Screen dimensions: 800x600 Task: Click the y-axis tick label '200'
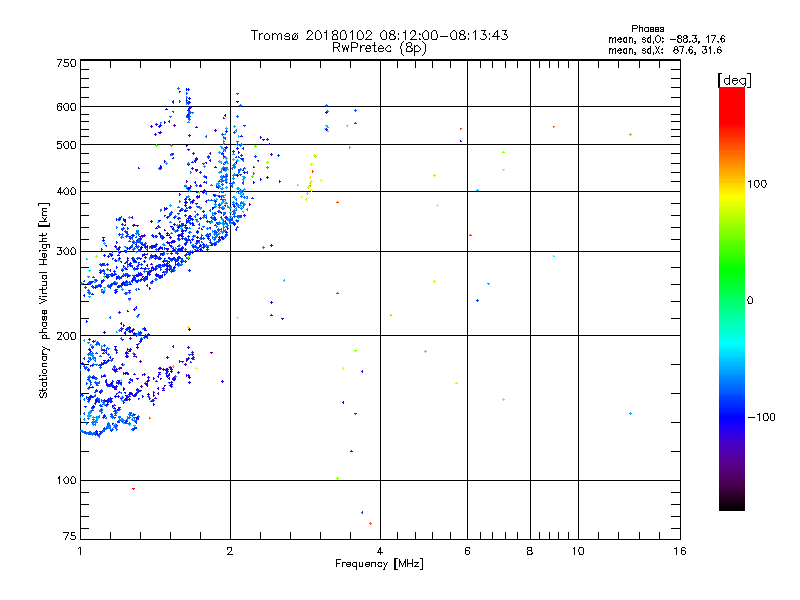click(66, 336)
